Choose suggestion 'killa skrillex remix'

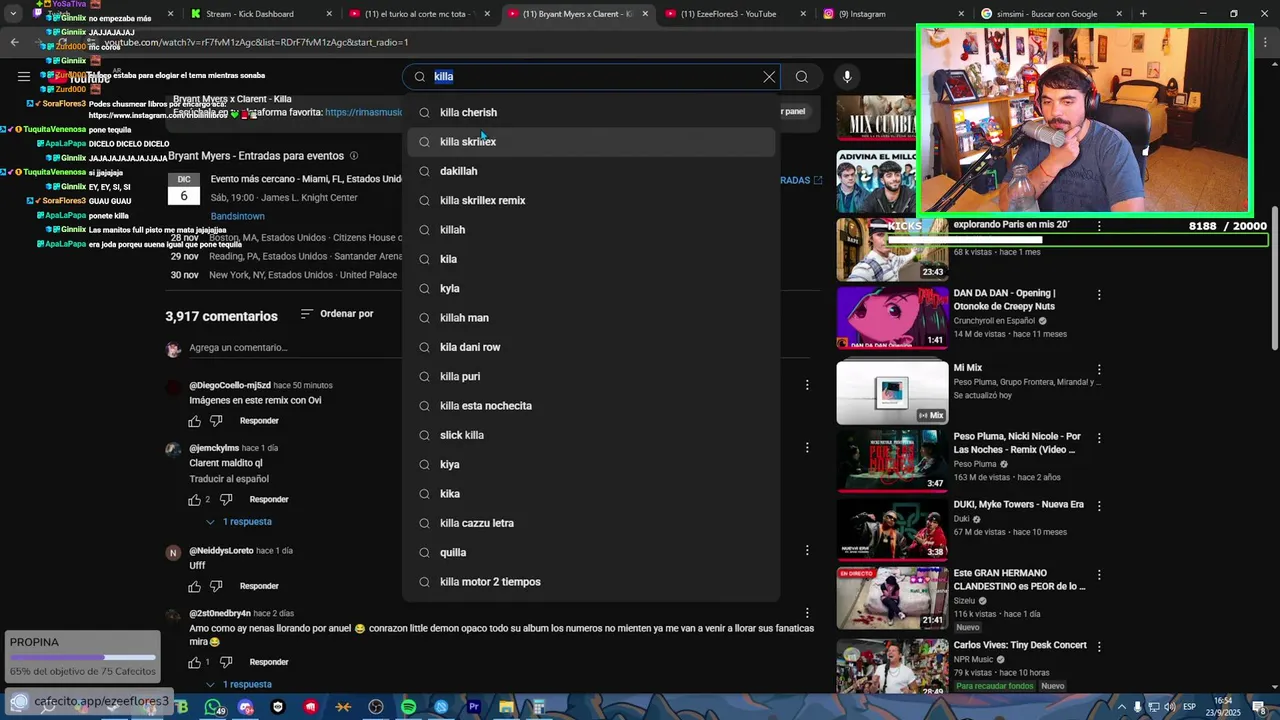tap(591, 201)
